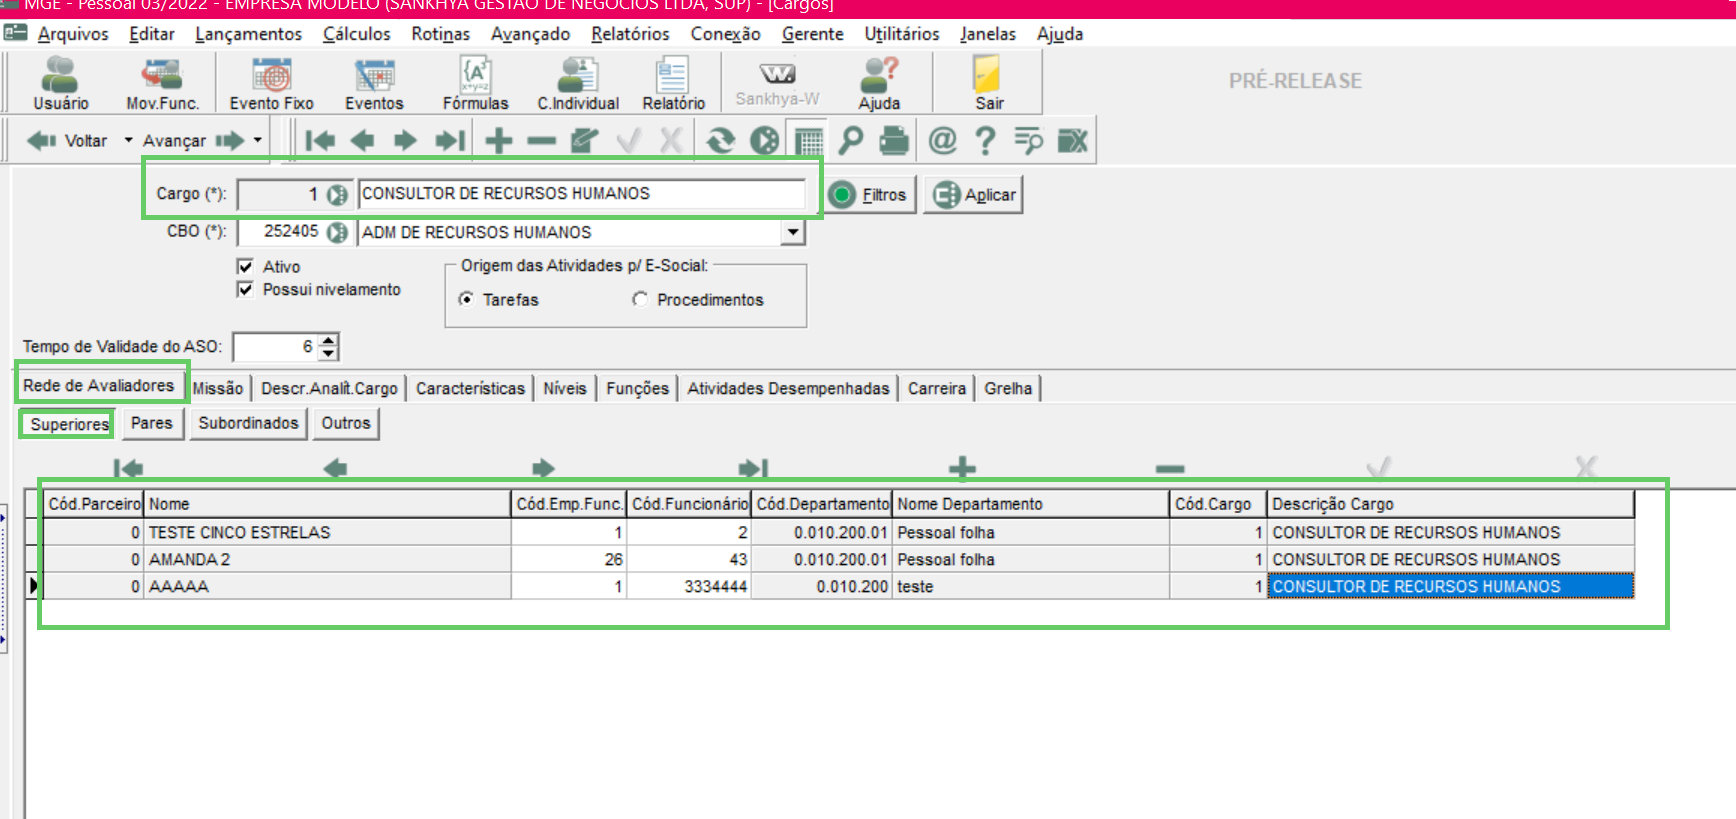Toggle Possui nivelamento checkbox
1736x819 pixels.
pos(245,290)
